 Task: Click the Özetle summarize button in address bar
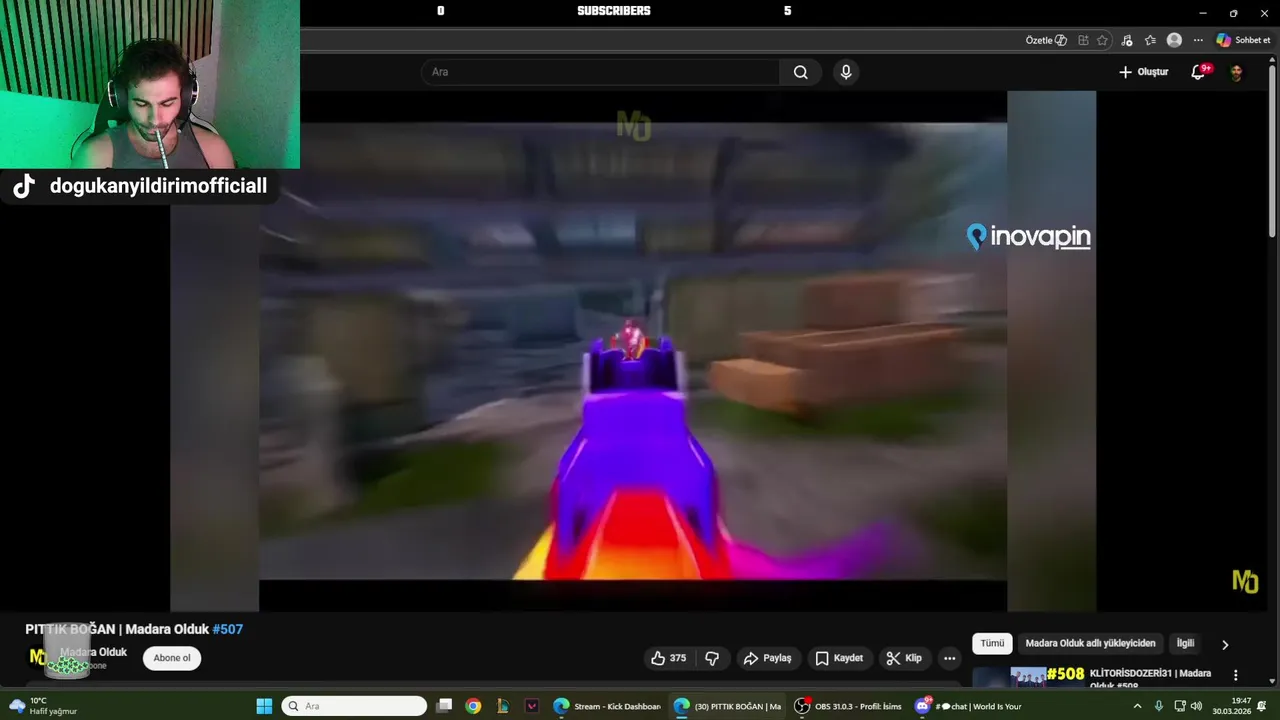click(x=1046, y=40)
